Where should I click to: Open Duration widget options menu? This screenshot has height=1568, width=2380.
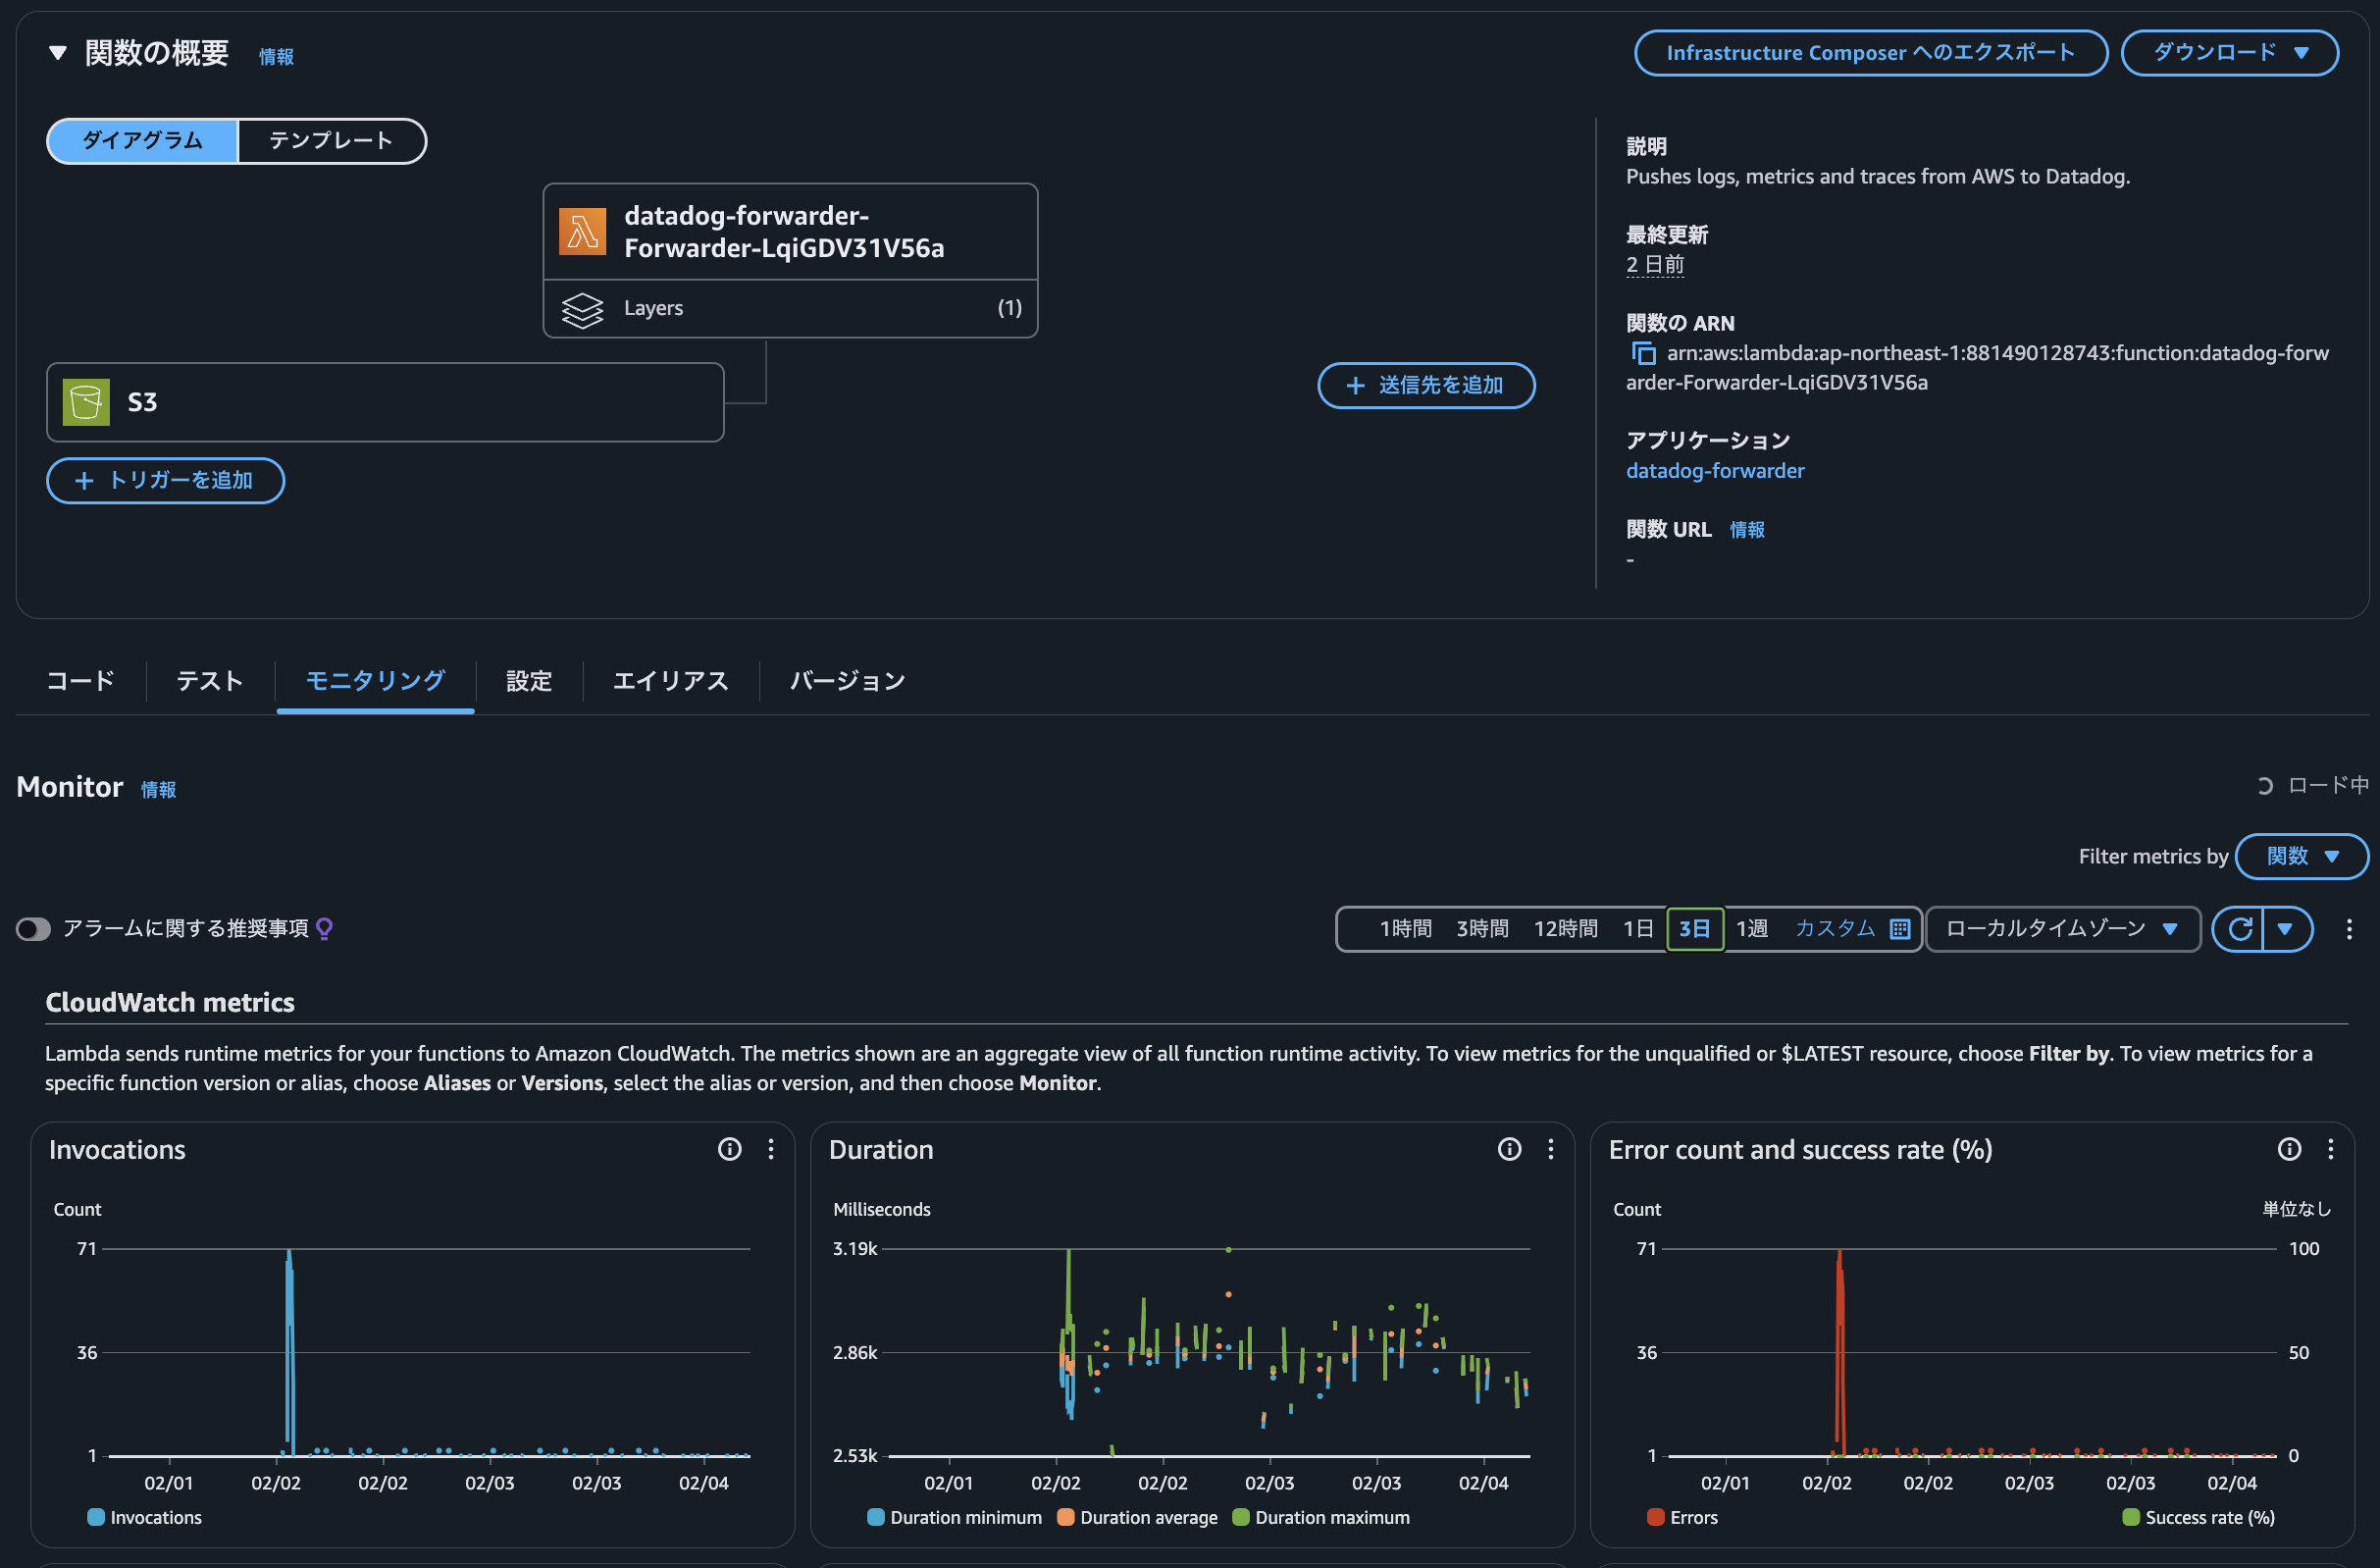pos(1551,1150)
